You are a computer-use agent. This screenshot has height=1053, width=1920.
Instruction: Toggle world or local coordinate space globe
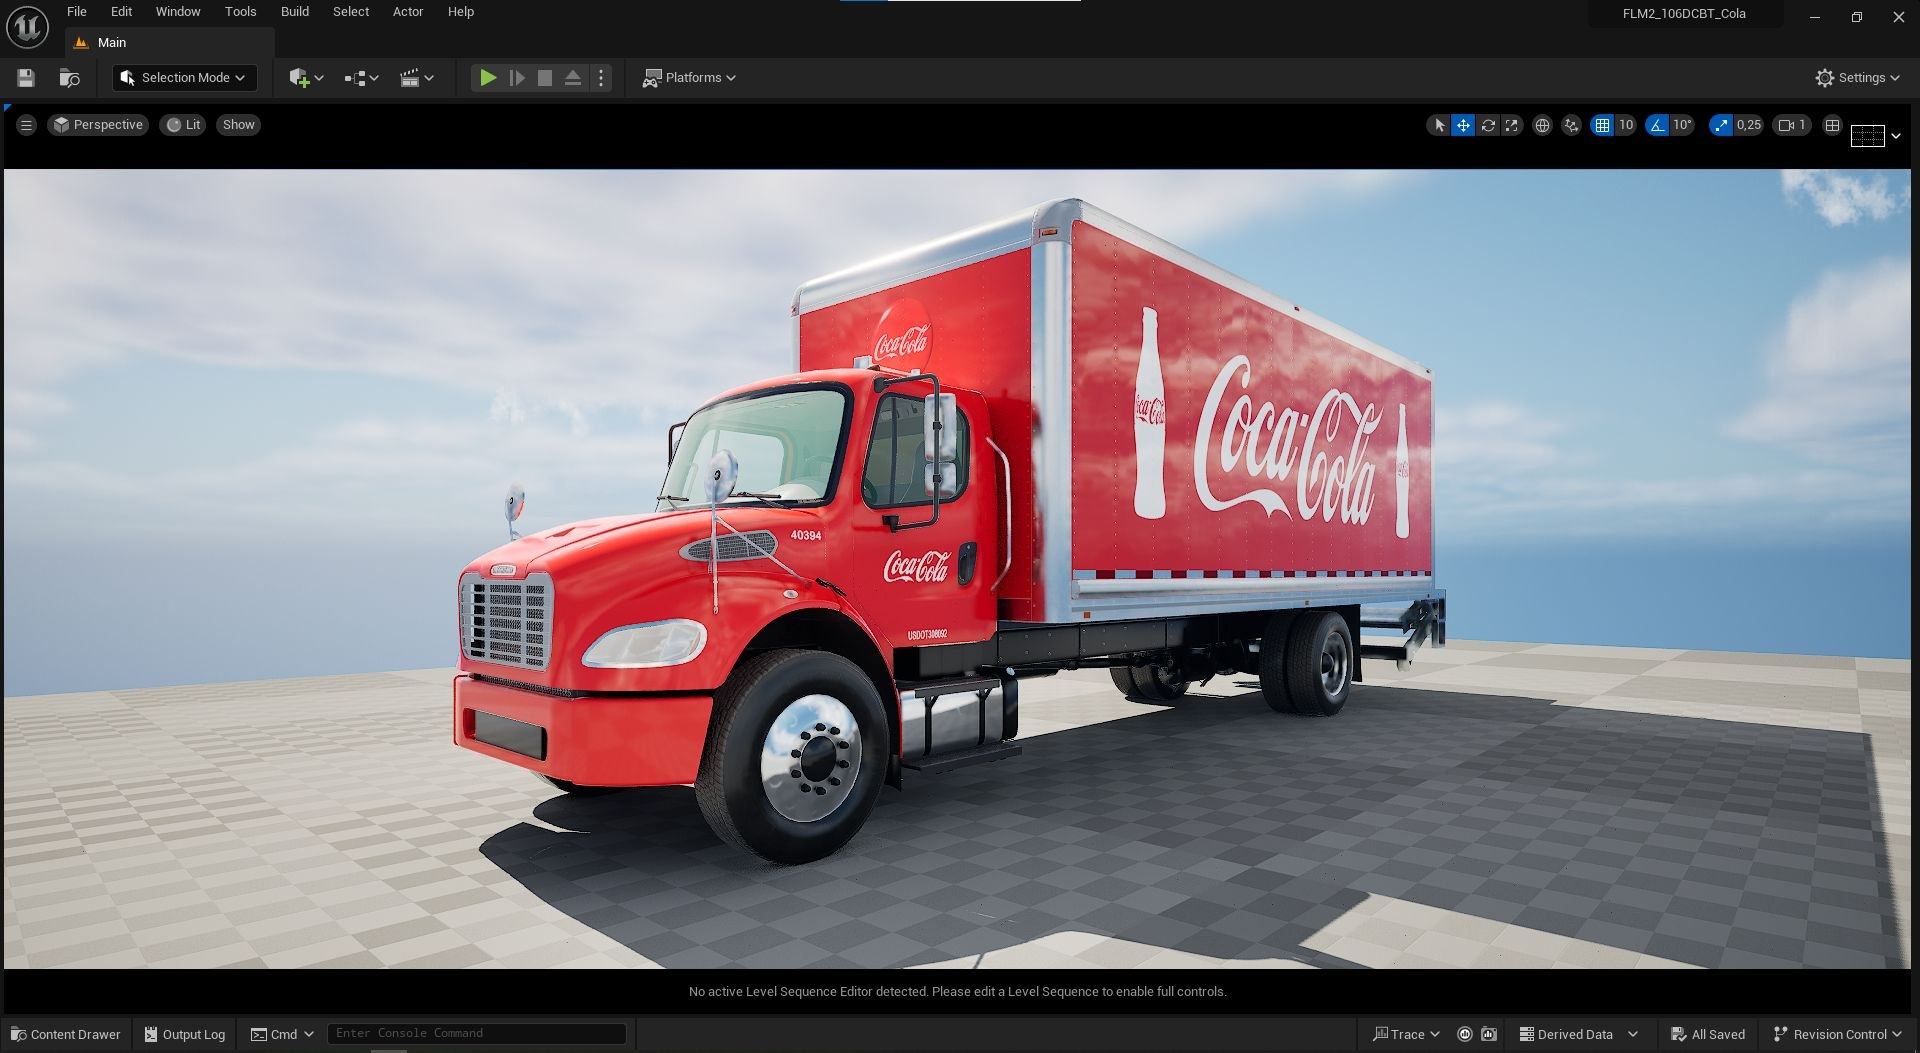(x=1542, y=125)
